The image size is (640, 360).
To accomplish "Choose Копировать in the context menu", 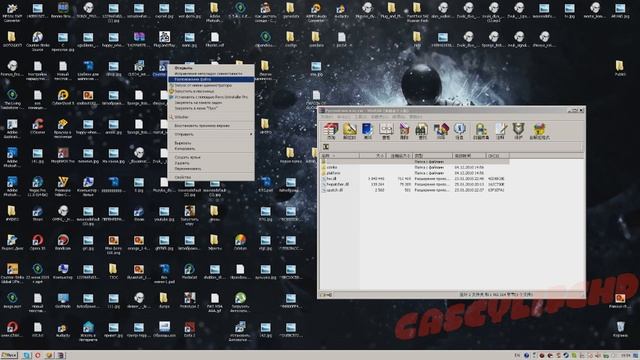I will point(211,149).
